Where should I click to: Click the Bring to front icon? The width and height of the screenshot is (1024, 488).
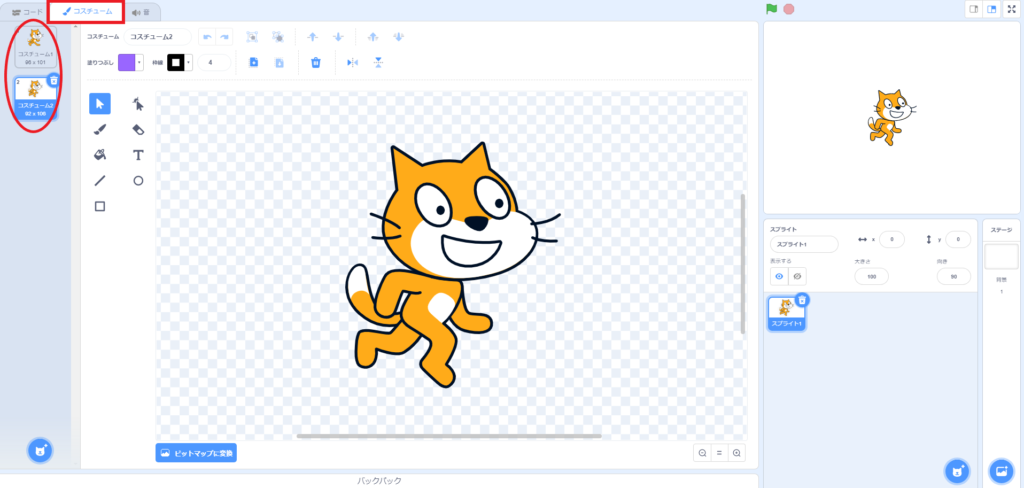pyautogui.click(x=373, y=37)
